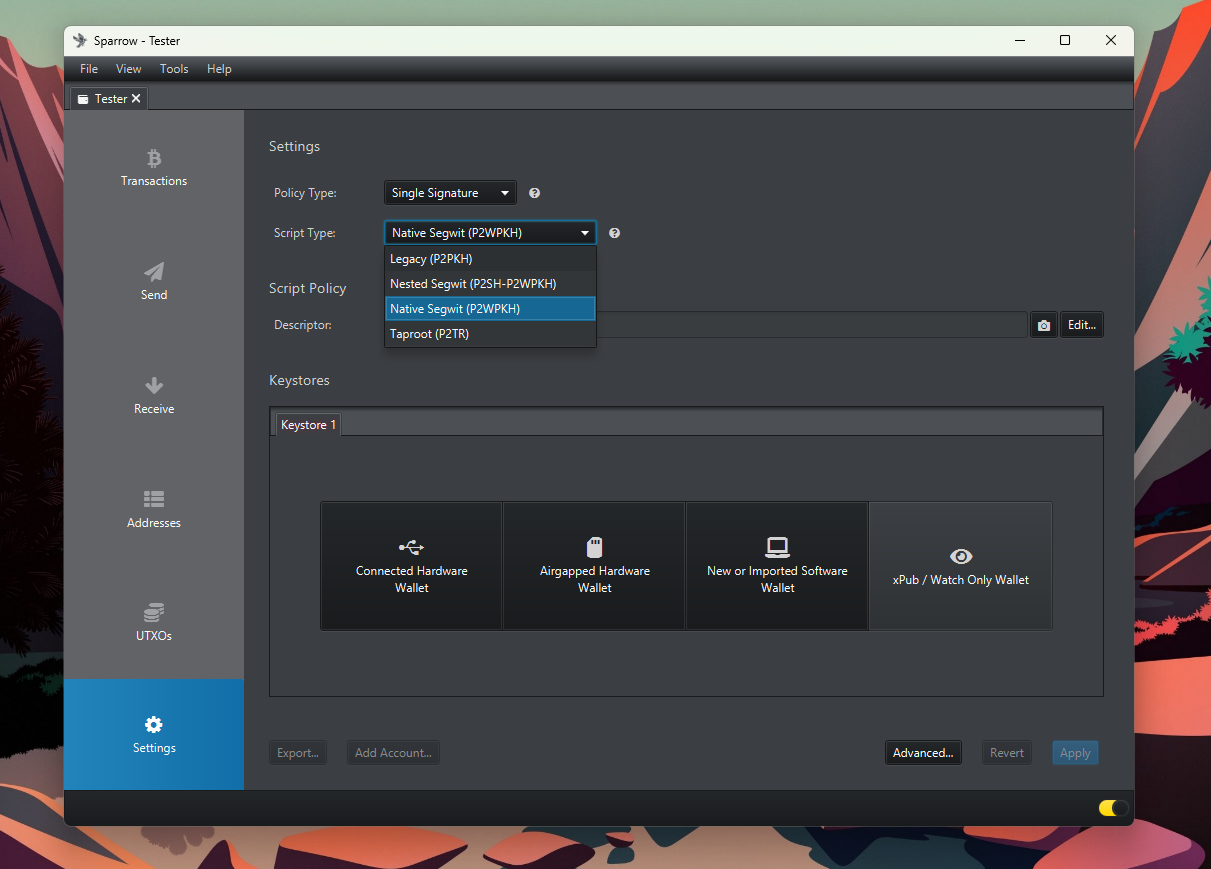This screenshot has width=1211, height=869.
Task: Click the Advanced... button
Action: coord(923,753)
